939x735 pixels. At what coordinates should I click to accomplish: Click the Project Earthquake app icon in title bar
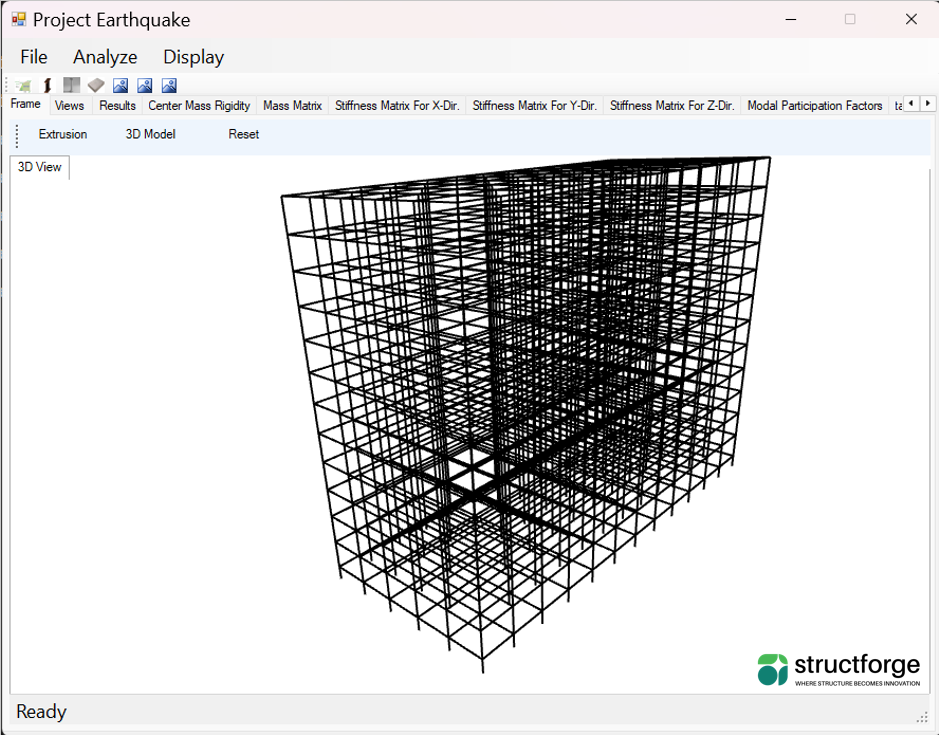tap(19, 19)
